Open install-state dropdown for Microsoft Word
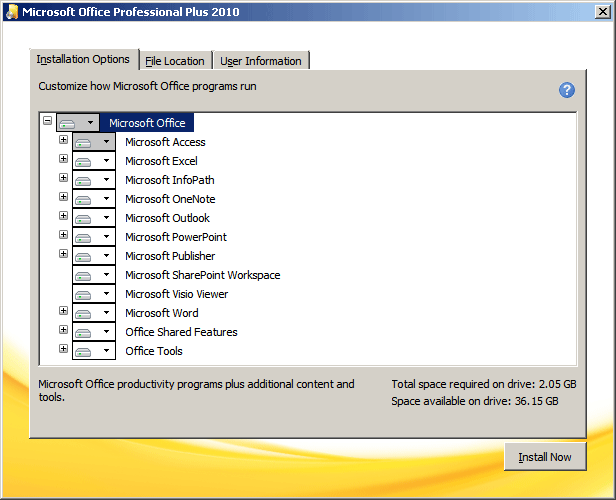 point(94,313)
